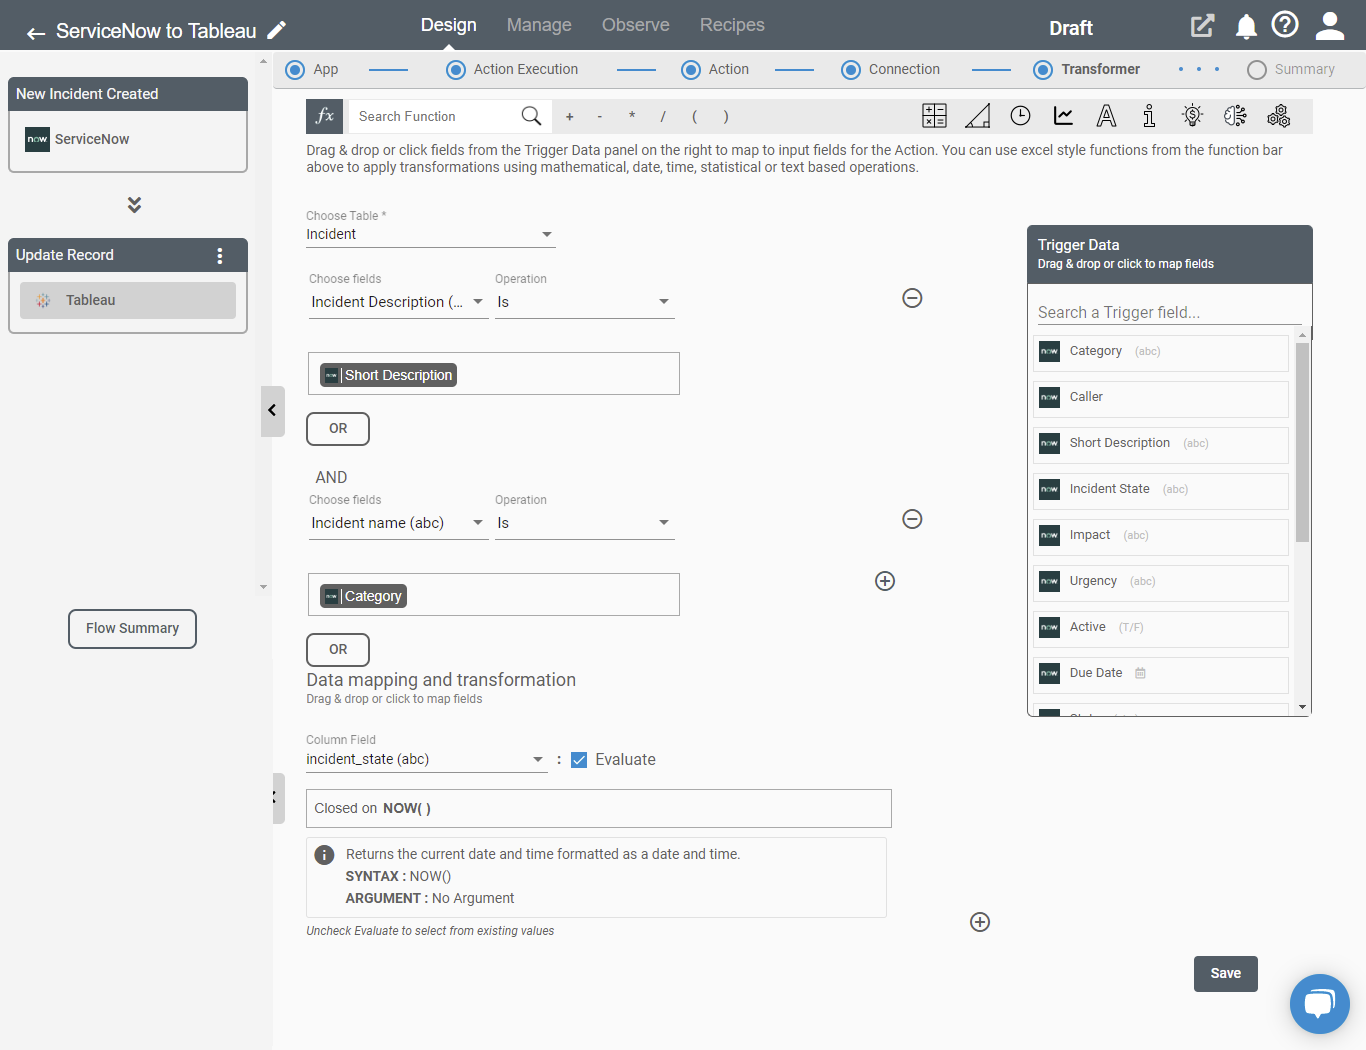Select ServiceNow trigger block
This screenshot has width=1366, height=1050.
pos(128,140)
